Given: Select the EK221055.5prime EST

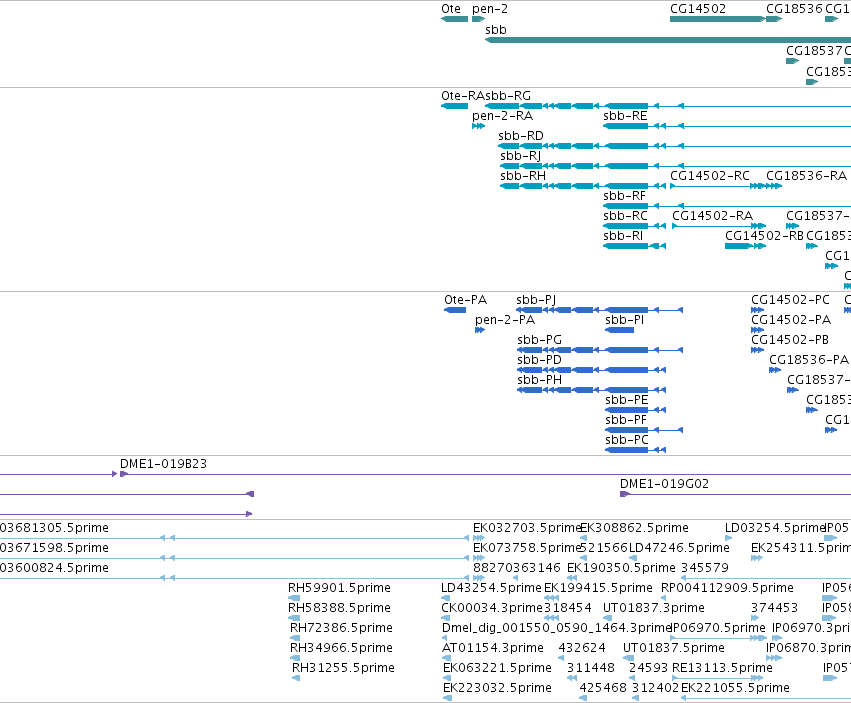Looking at the screenshot, I should [766, 699].
